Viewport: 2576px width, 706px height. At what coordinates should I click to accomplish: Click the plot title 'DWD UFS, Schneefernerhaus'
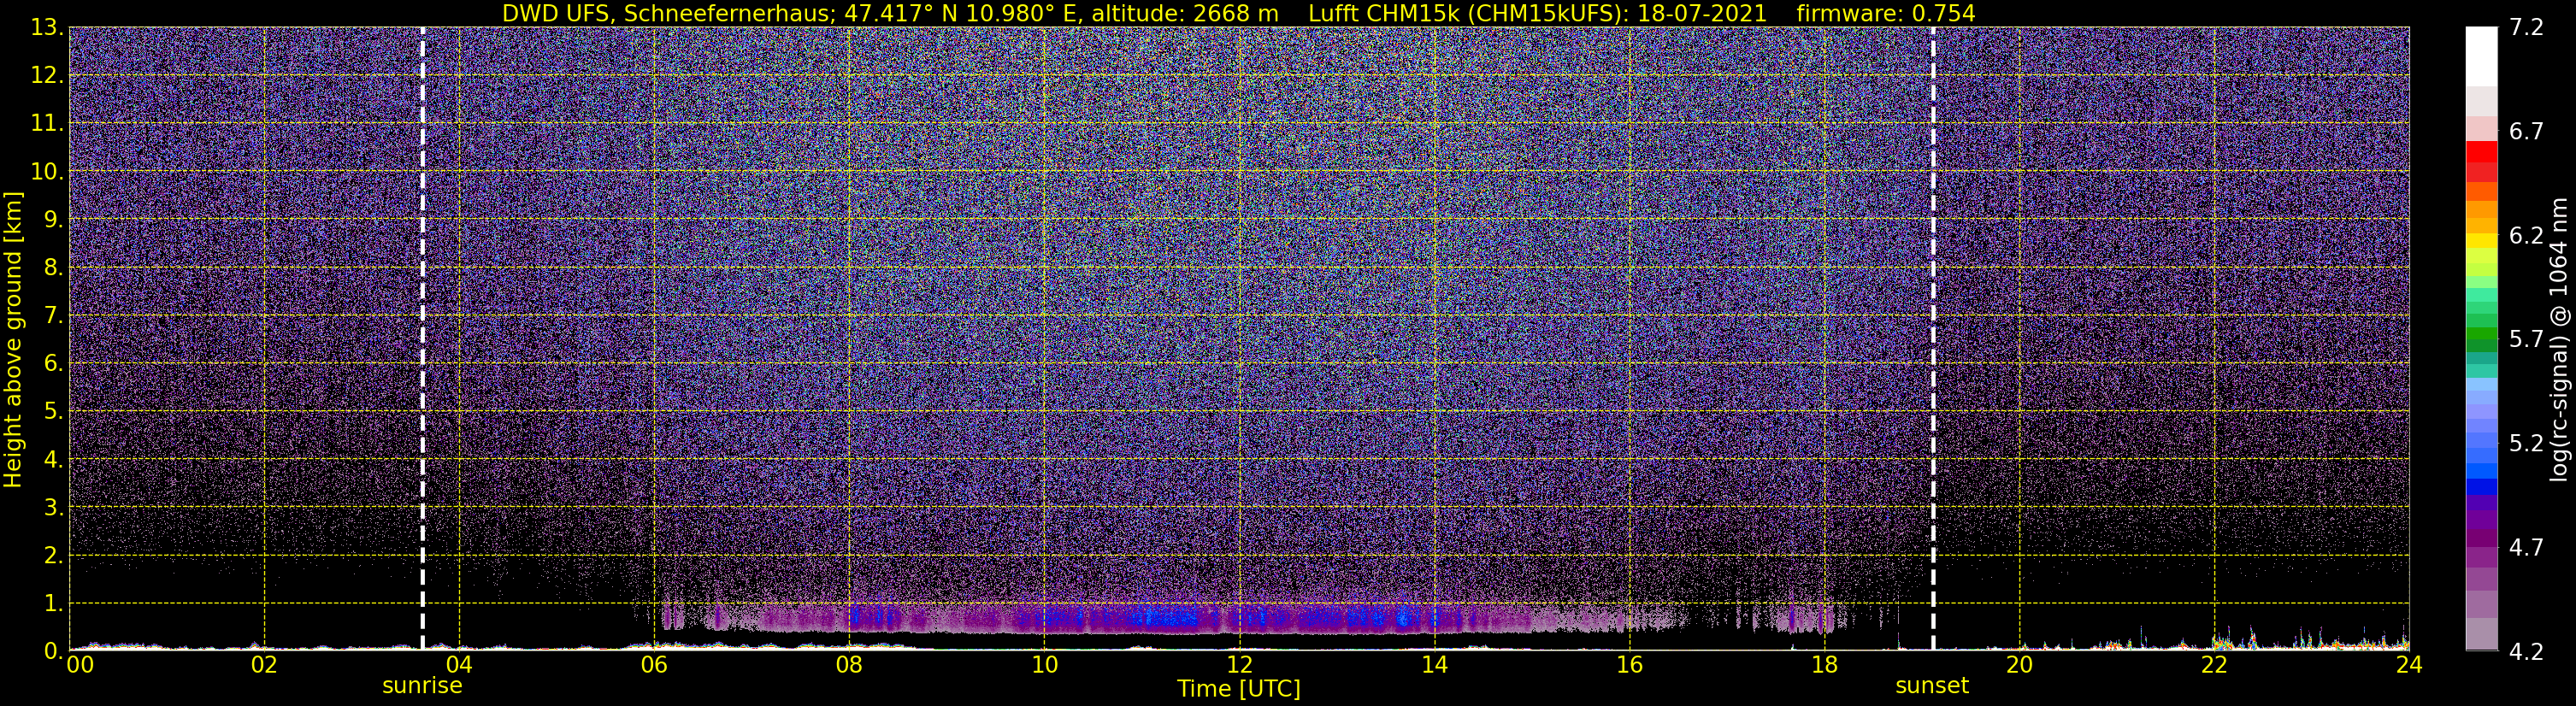coord(669,13)
